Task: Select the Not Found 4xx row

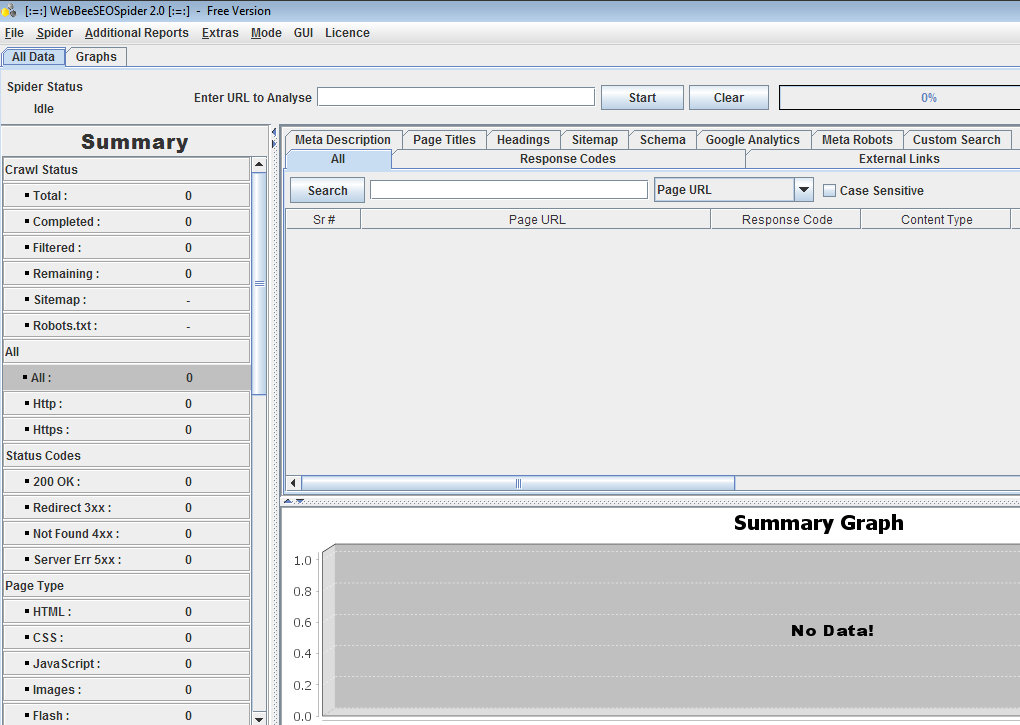Action: pos(127,534)
